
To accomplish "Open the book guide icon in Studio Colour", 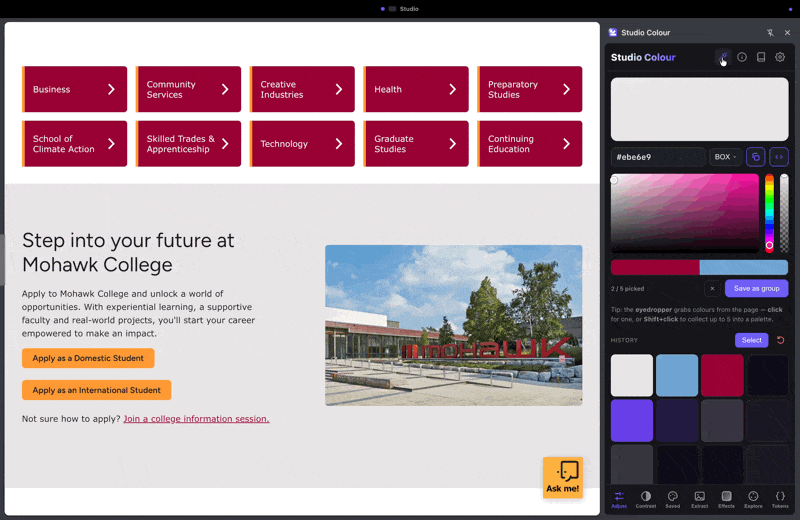I will coord(761,57).
